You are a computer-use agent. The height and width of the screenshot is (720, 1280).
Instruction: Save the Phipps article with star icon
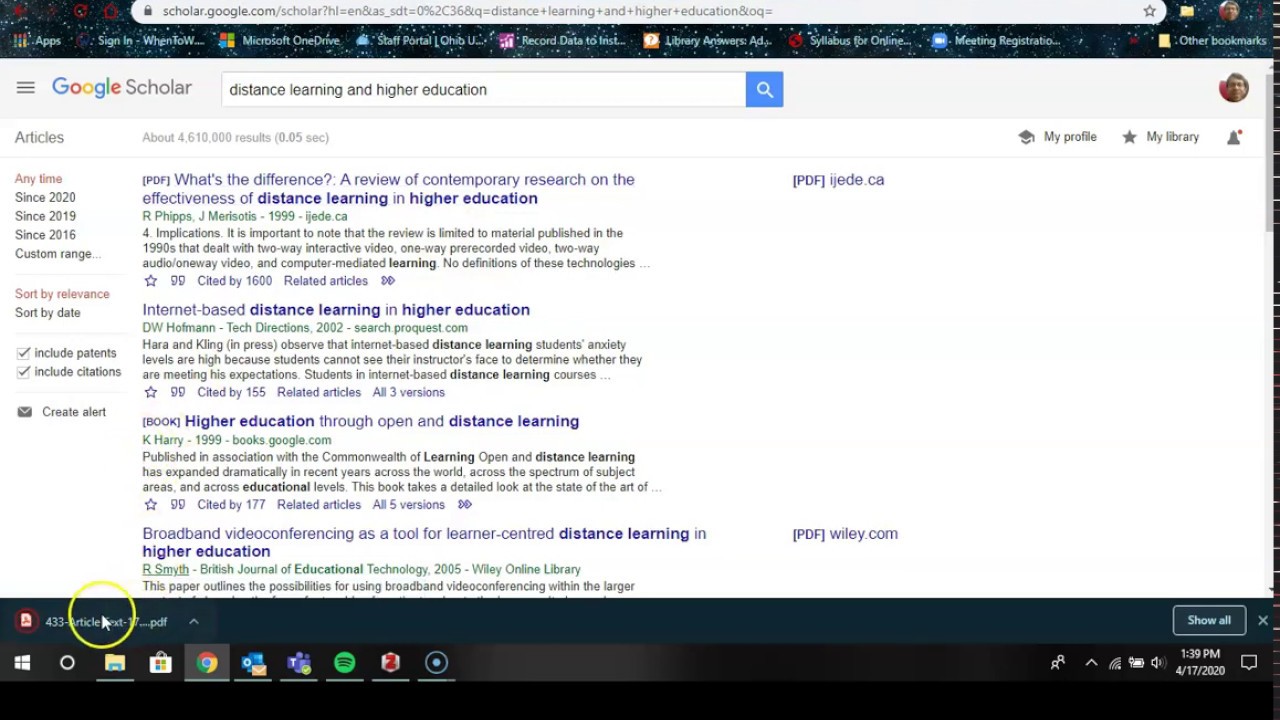click(x=151, y=281)
